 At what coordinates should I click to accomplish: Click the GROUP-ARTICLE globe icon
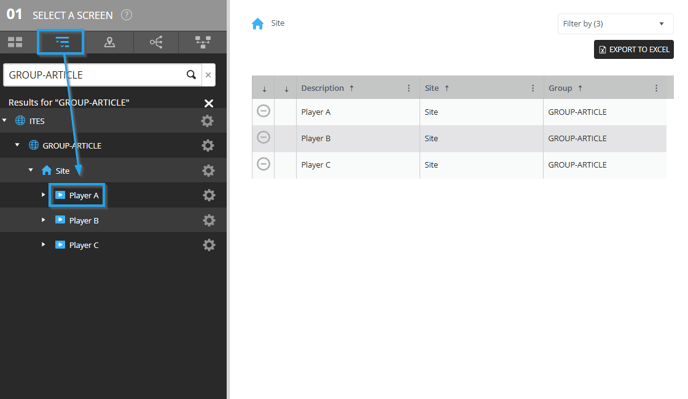pos(33,145)
